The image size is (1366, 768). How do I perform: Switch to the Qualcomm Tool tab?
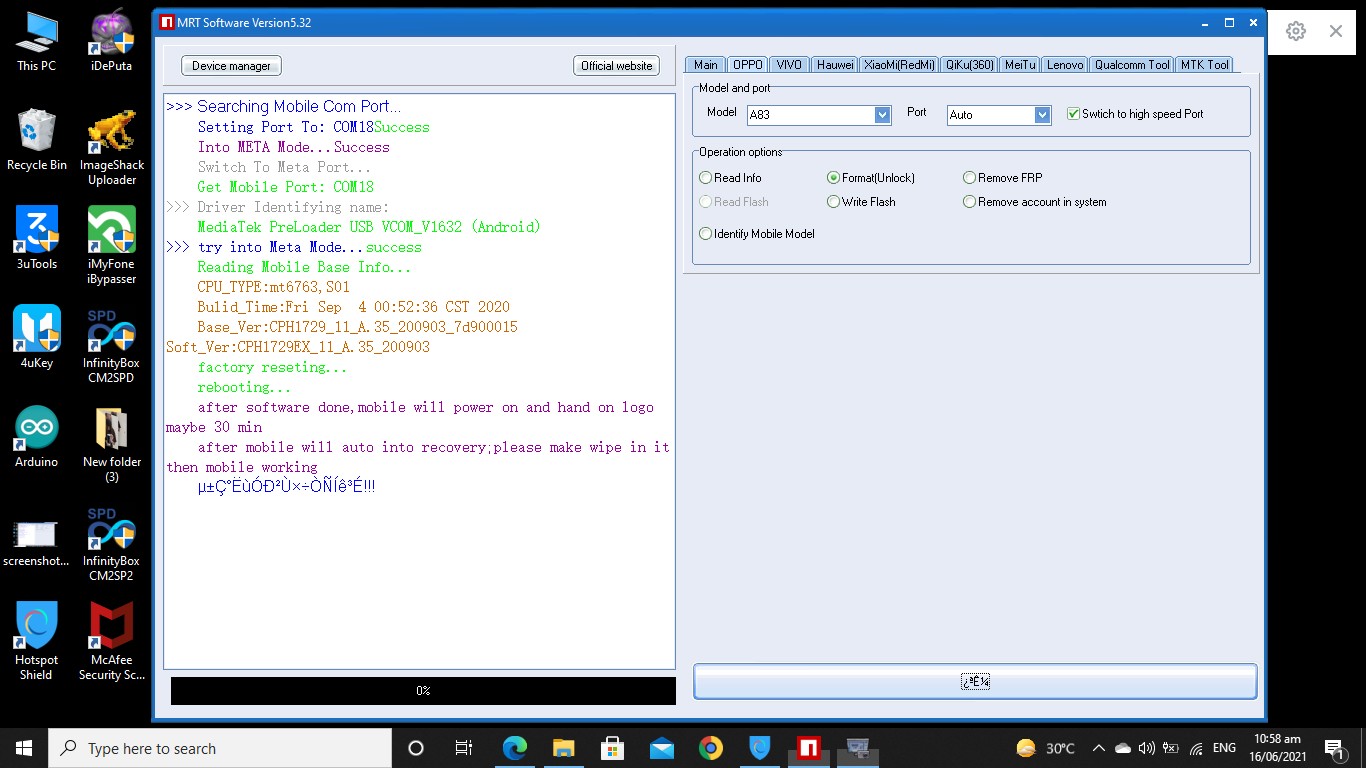coord(1132,65)
